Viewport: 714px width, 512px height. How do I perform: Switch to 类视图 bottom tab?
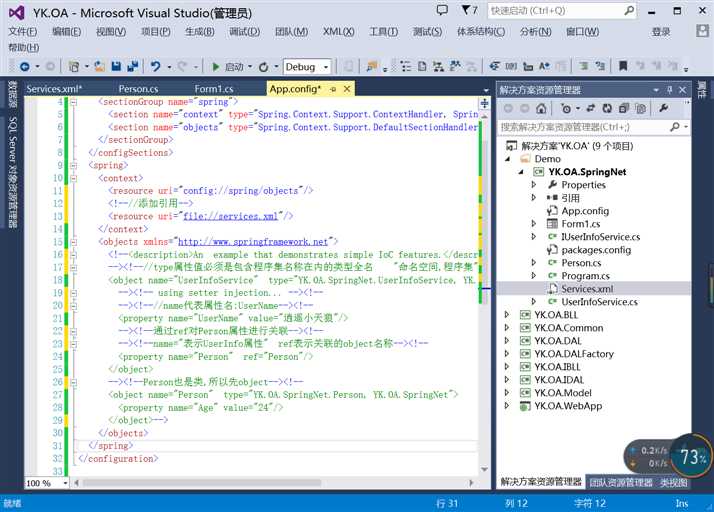click(x=673, y=482)
